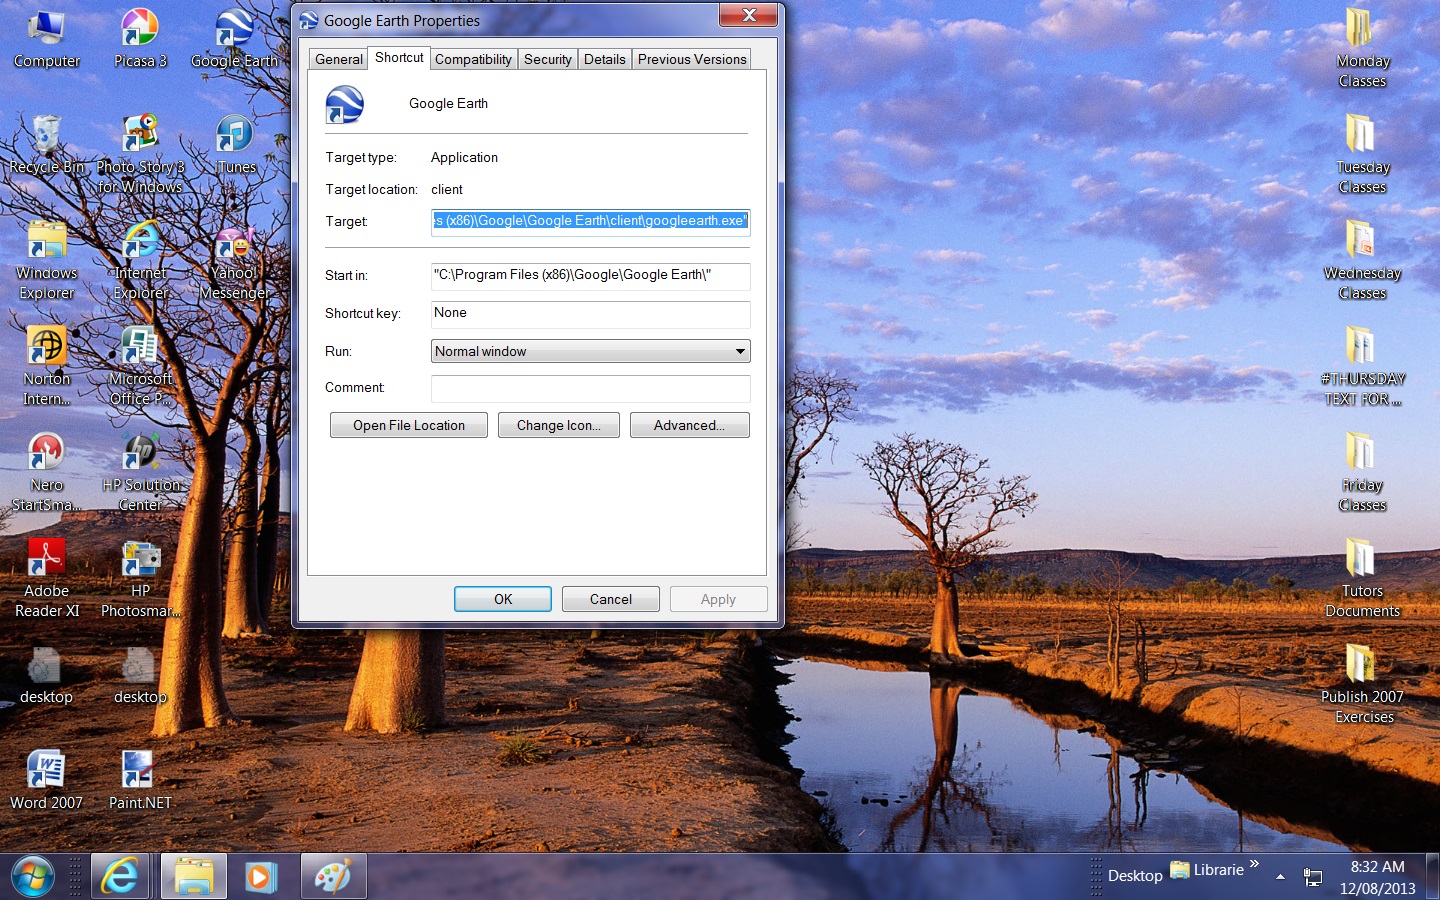Show hidden system tray icons

tap(1280, 876)
